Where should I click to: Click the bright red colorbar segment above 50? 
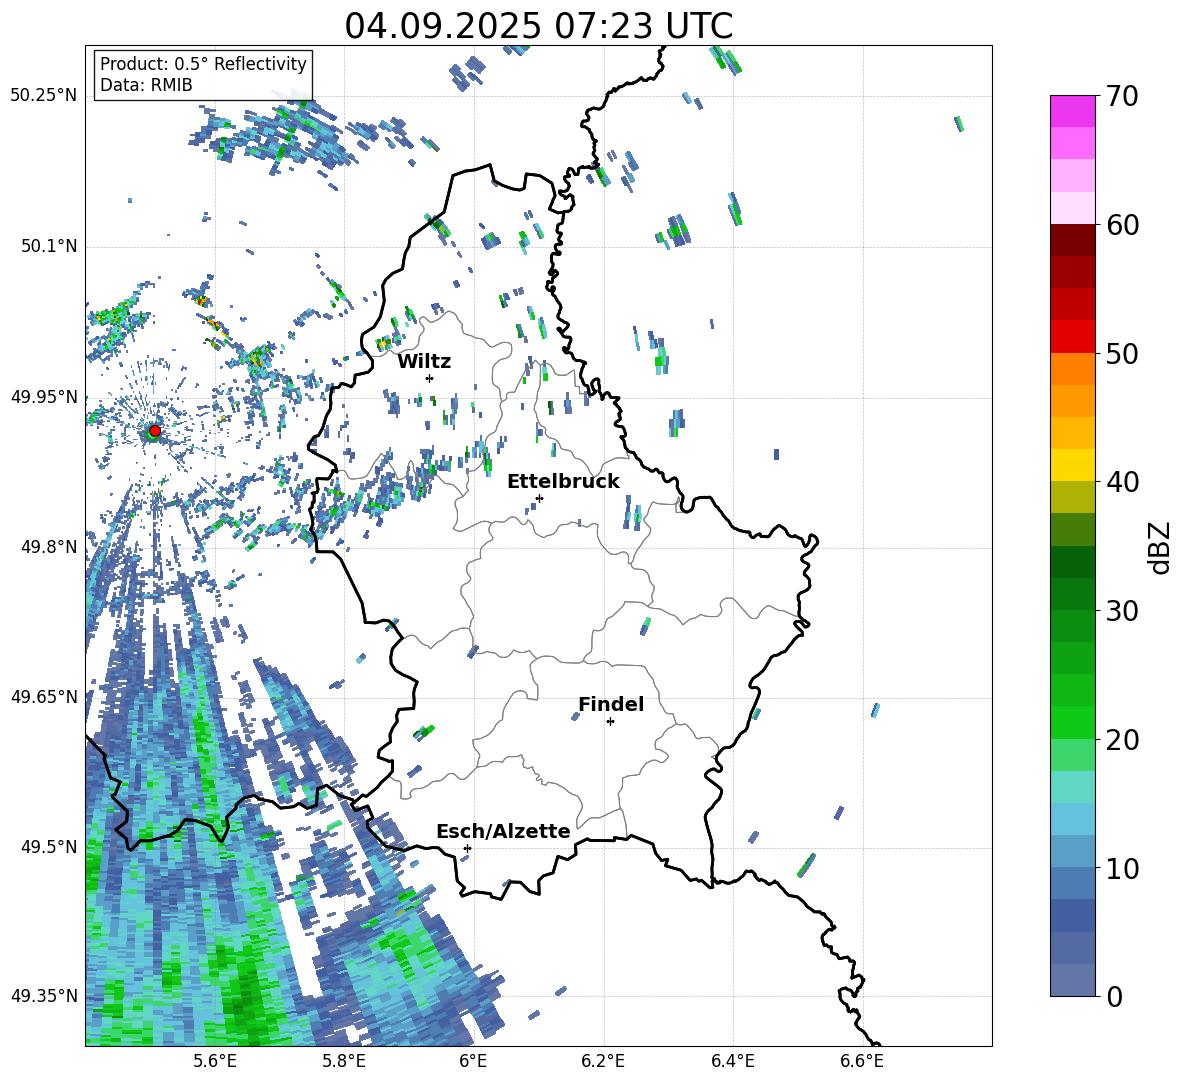click(1072, 337)
